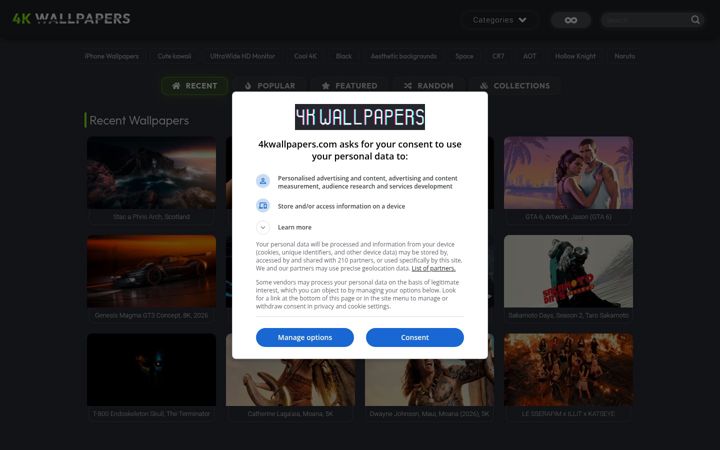
Task: Click the Manage options button
Action: (305, 338)
